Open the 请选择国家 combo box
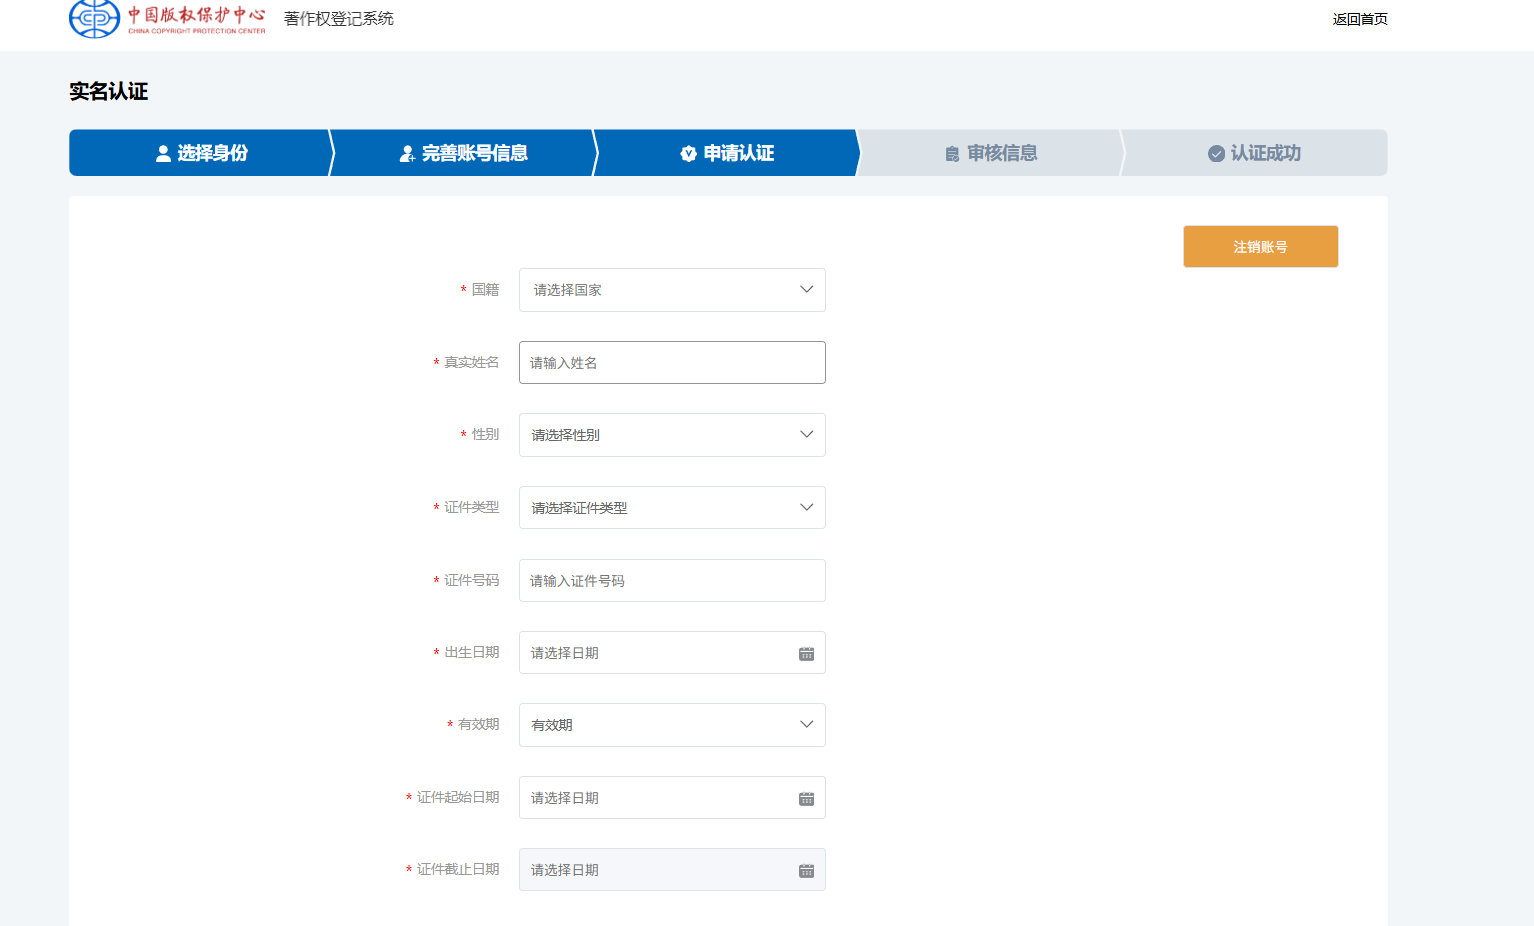 [x=672, y=290]
